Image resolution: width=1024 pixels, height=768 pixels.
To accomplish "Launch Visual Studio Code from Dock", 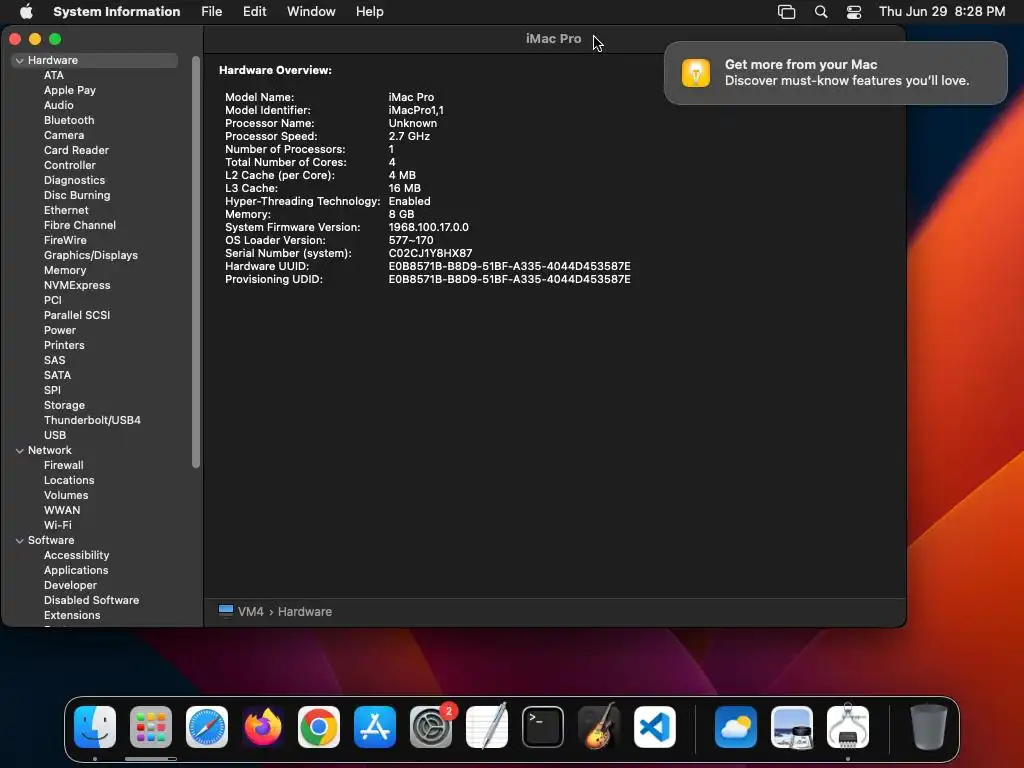I will pos(655,726).
